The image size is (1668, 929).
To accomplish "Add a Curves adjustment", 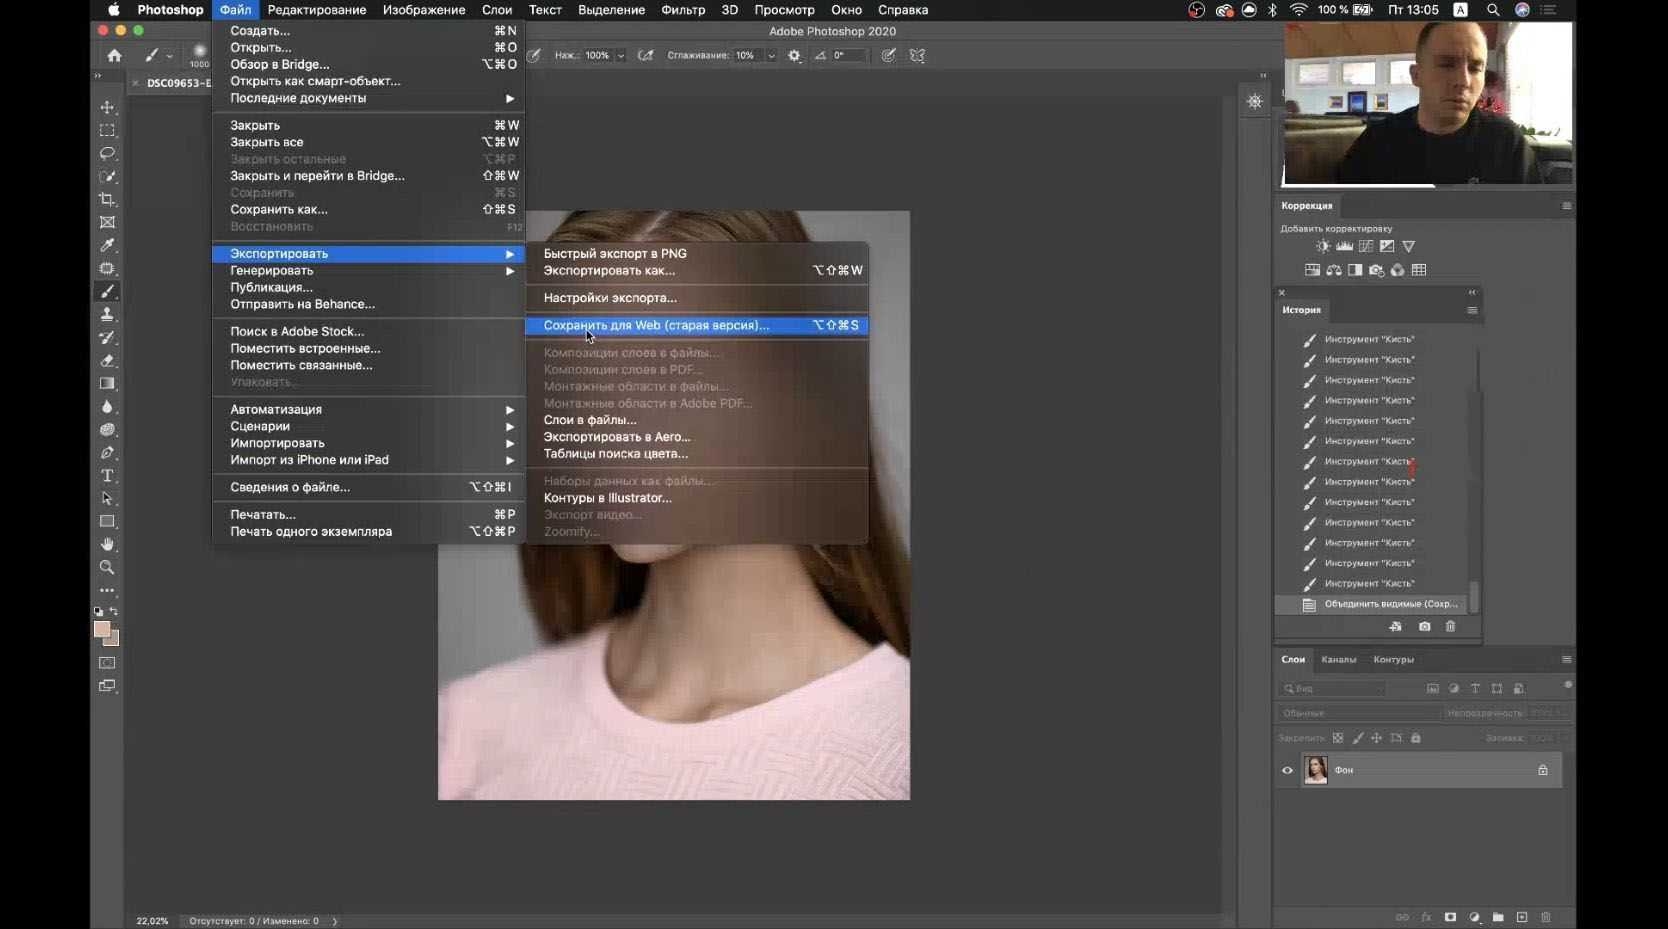I will point(1366,246).
